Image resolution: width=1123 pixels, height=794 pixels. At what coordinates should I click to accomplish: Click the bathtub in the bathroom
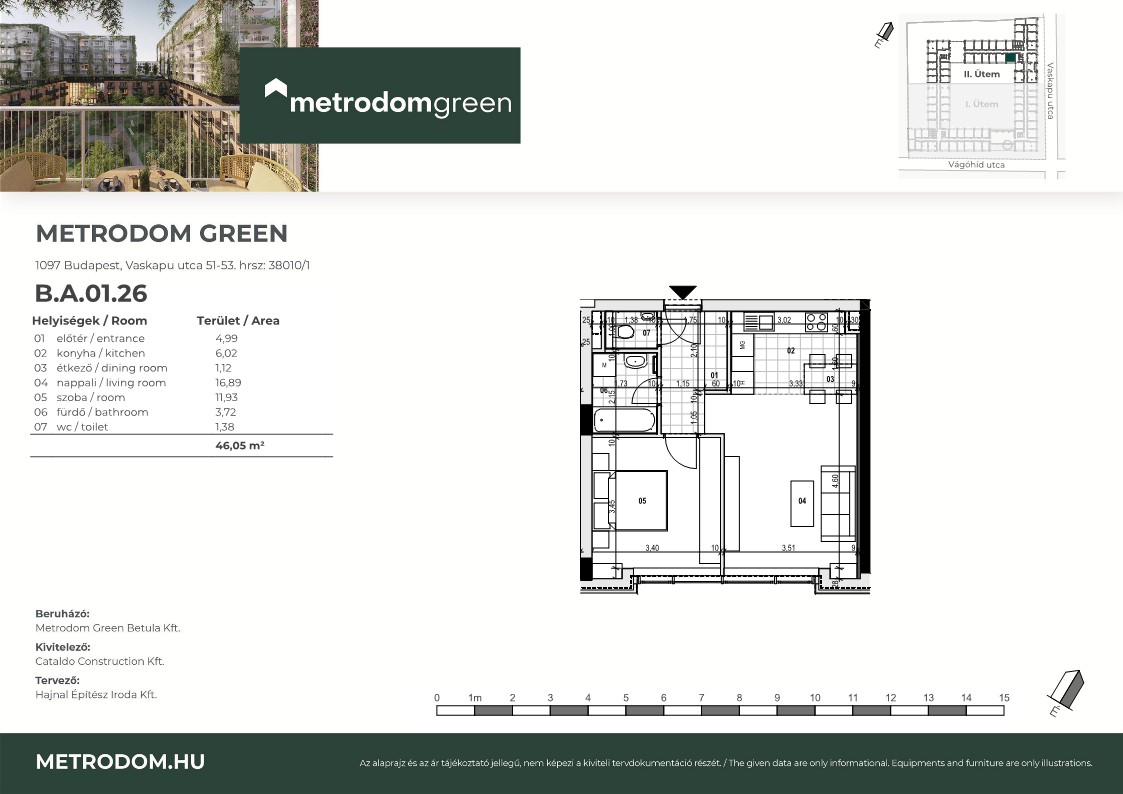[625, 420]
